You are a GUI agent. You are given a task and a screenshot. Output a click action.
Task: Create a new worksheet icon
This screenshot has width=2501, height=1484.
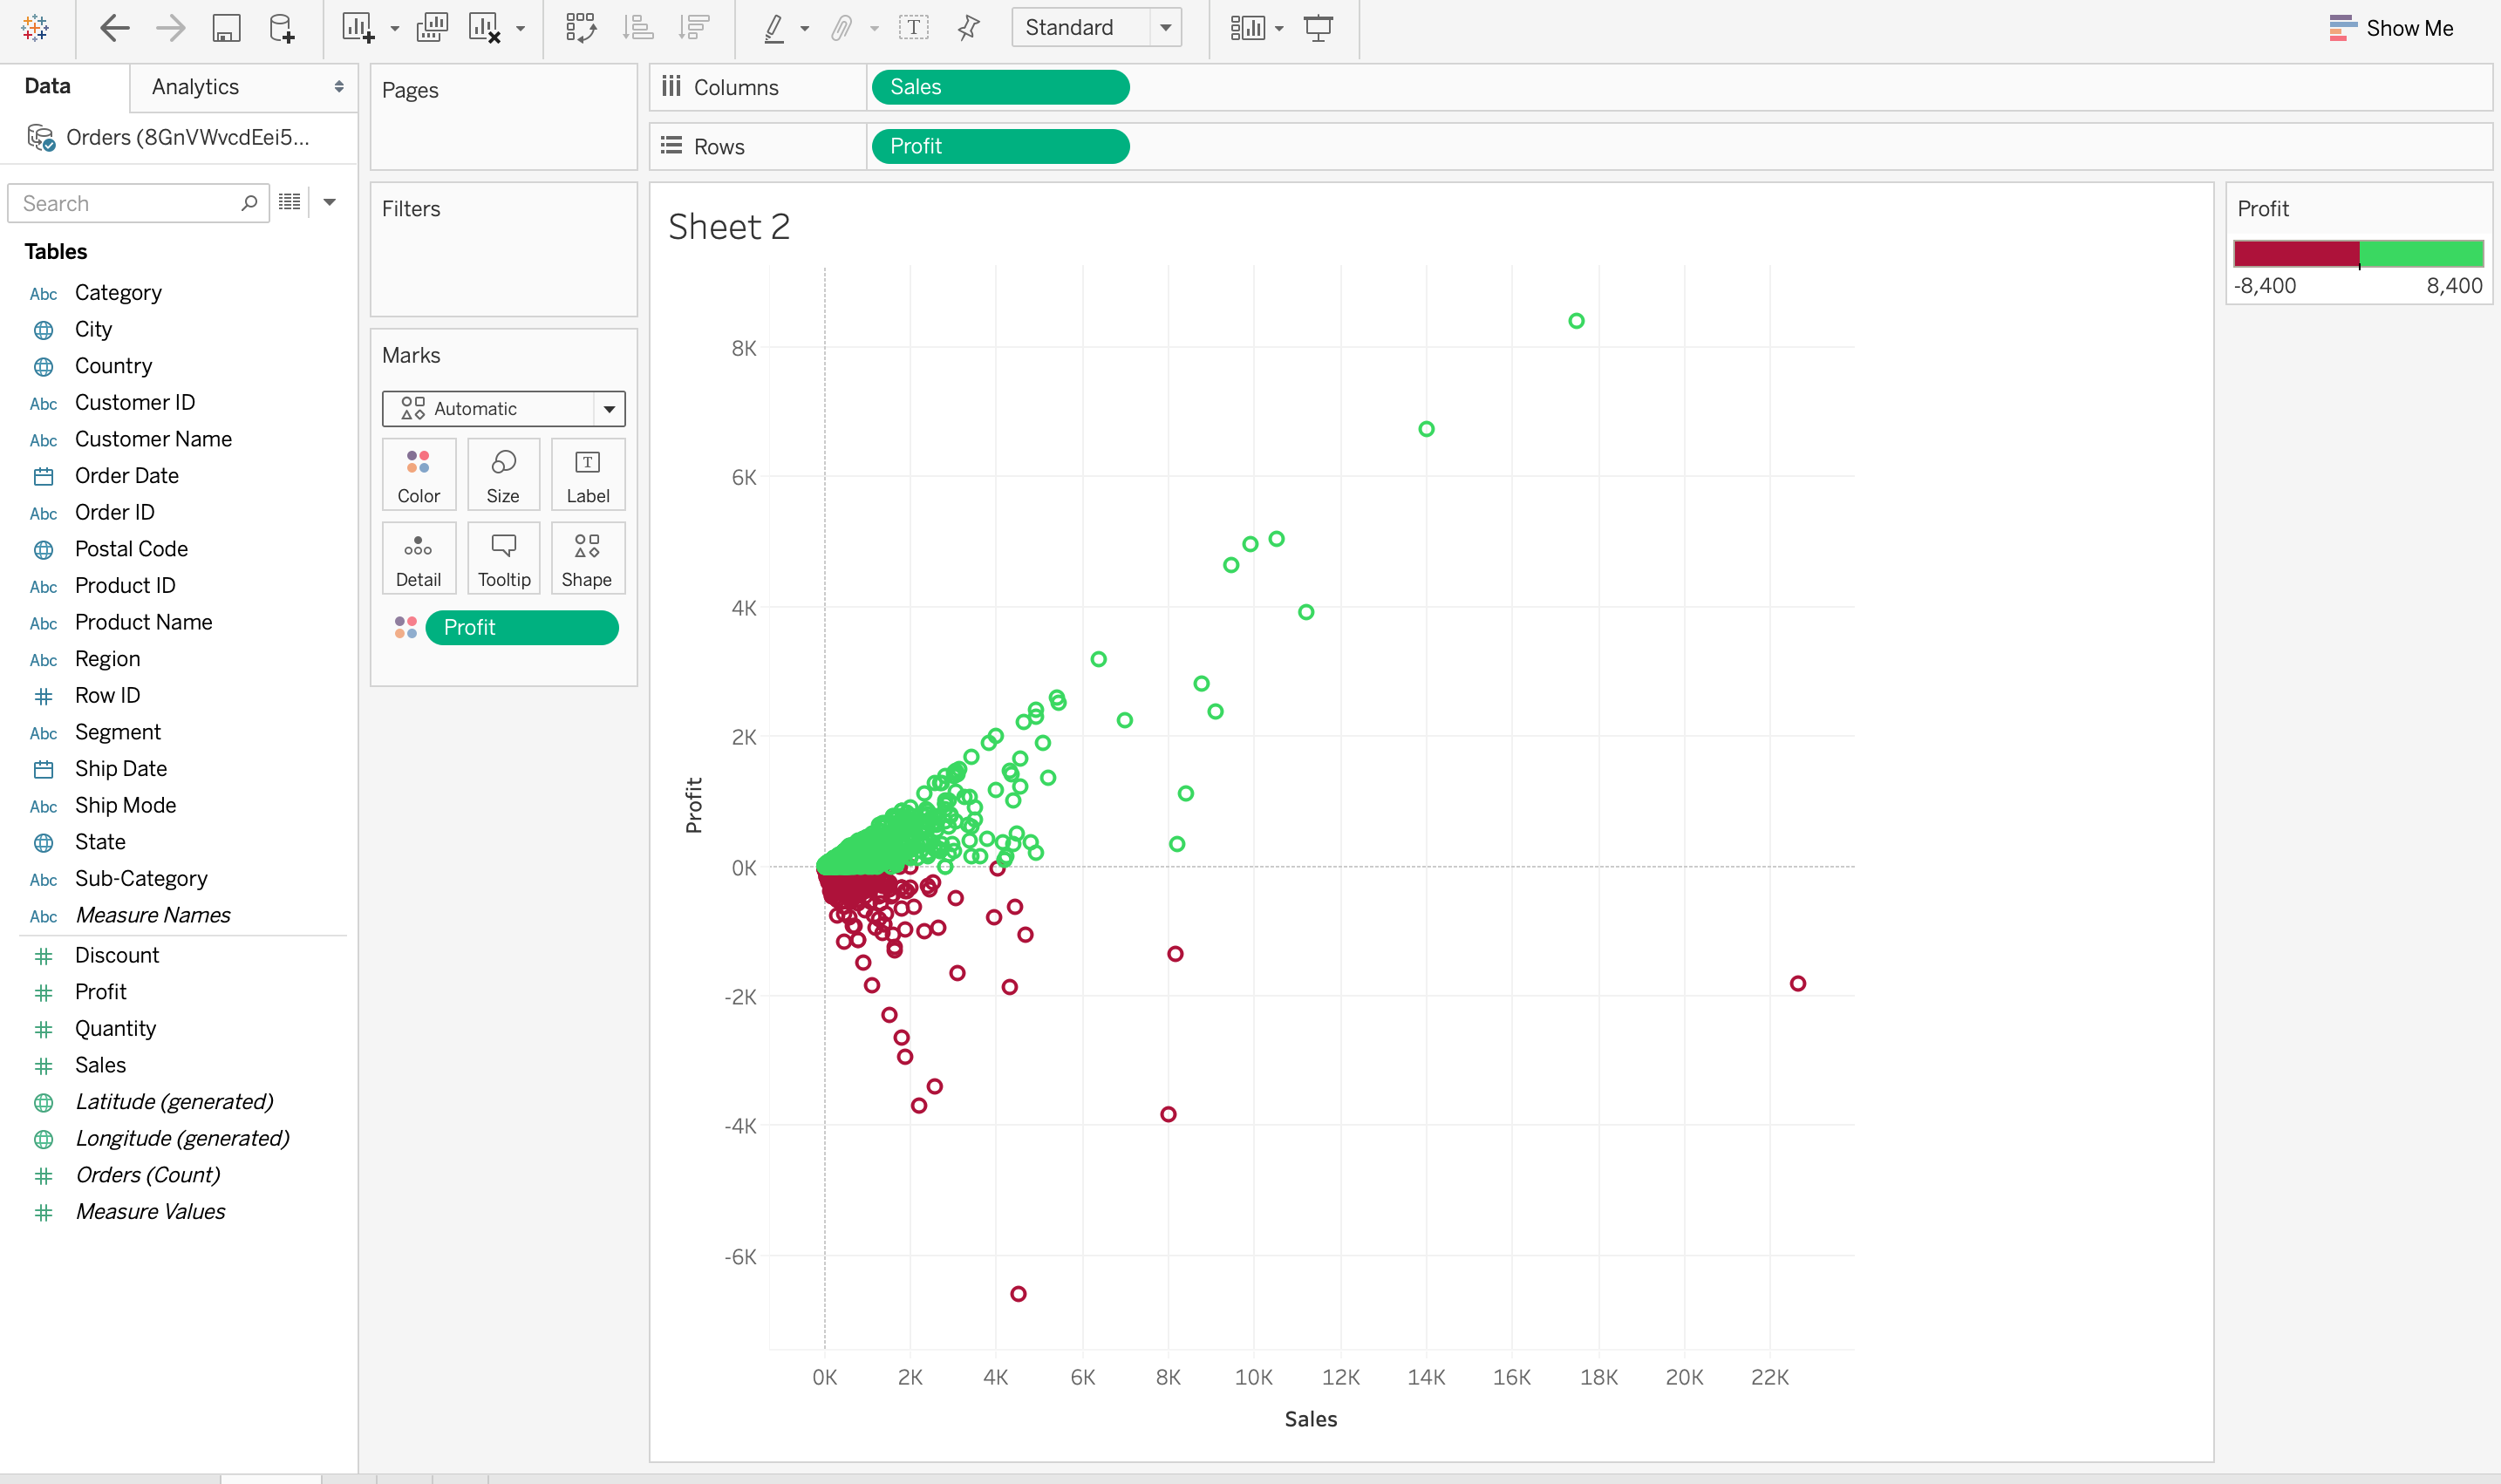click(358, 27)
